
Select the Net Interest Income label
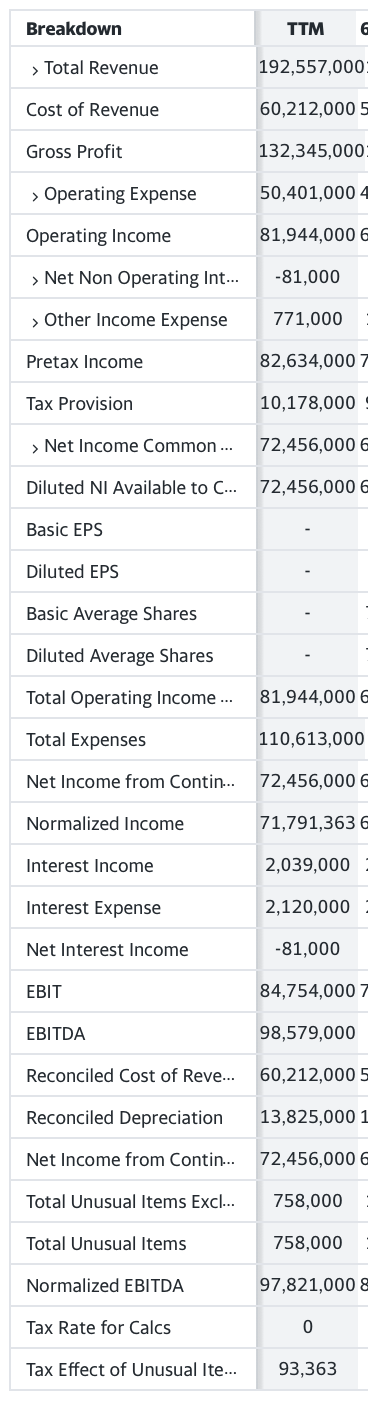(x=107, y=950)
